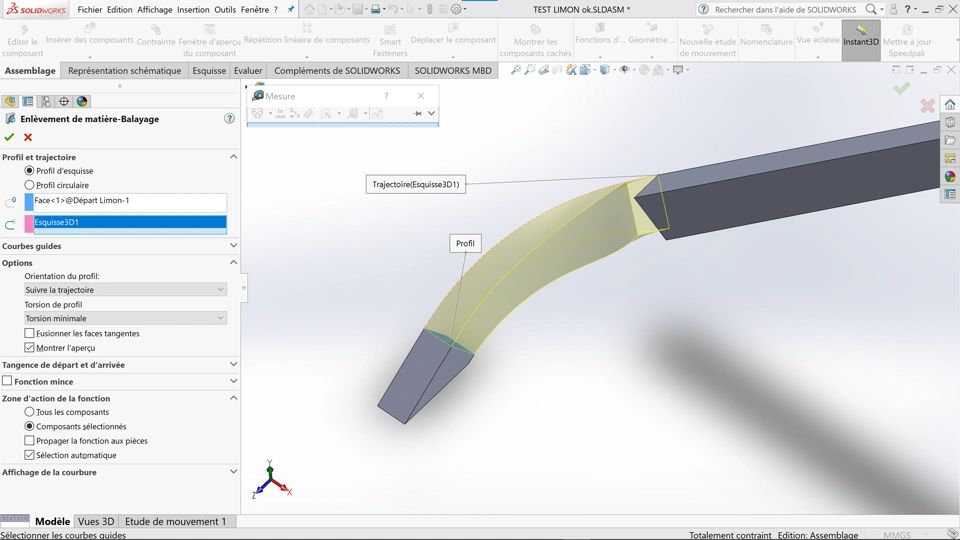Screen dimensions: 960x540
Task: Collapse Profil et trajectoire section
Action: click(233, 157)
